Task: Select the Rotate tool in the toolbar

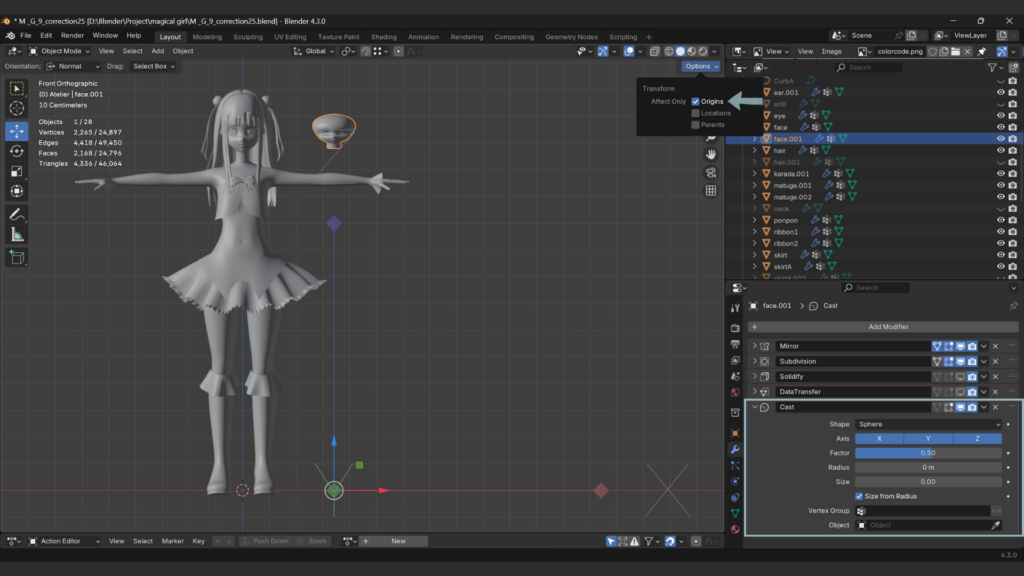Action: pyautogui.click(x=17, y=151)
